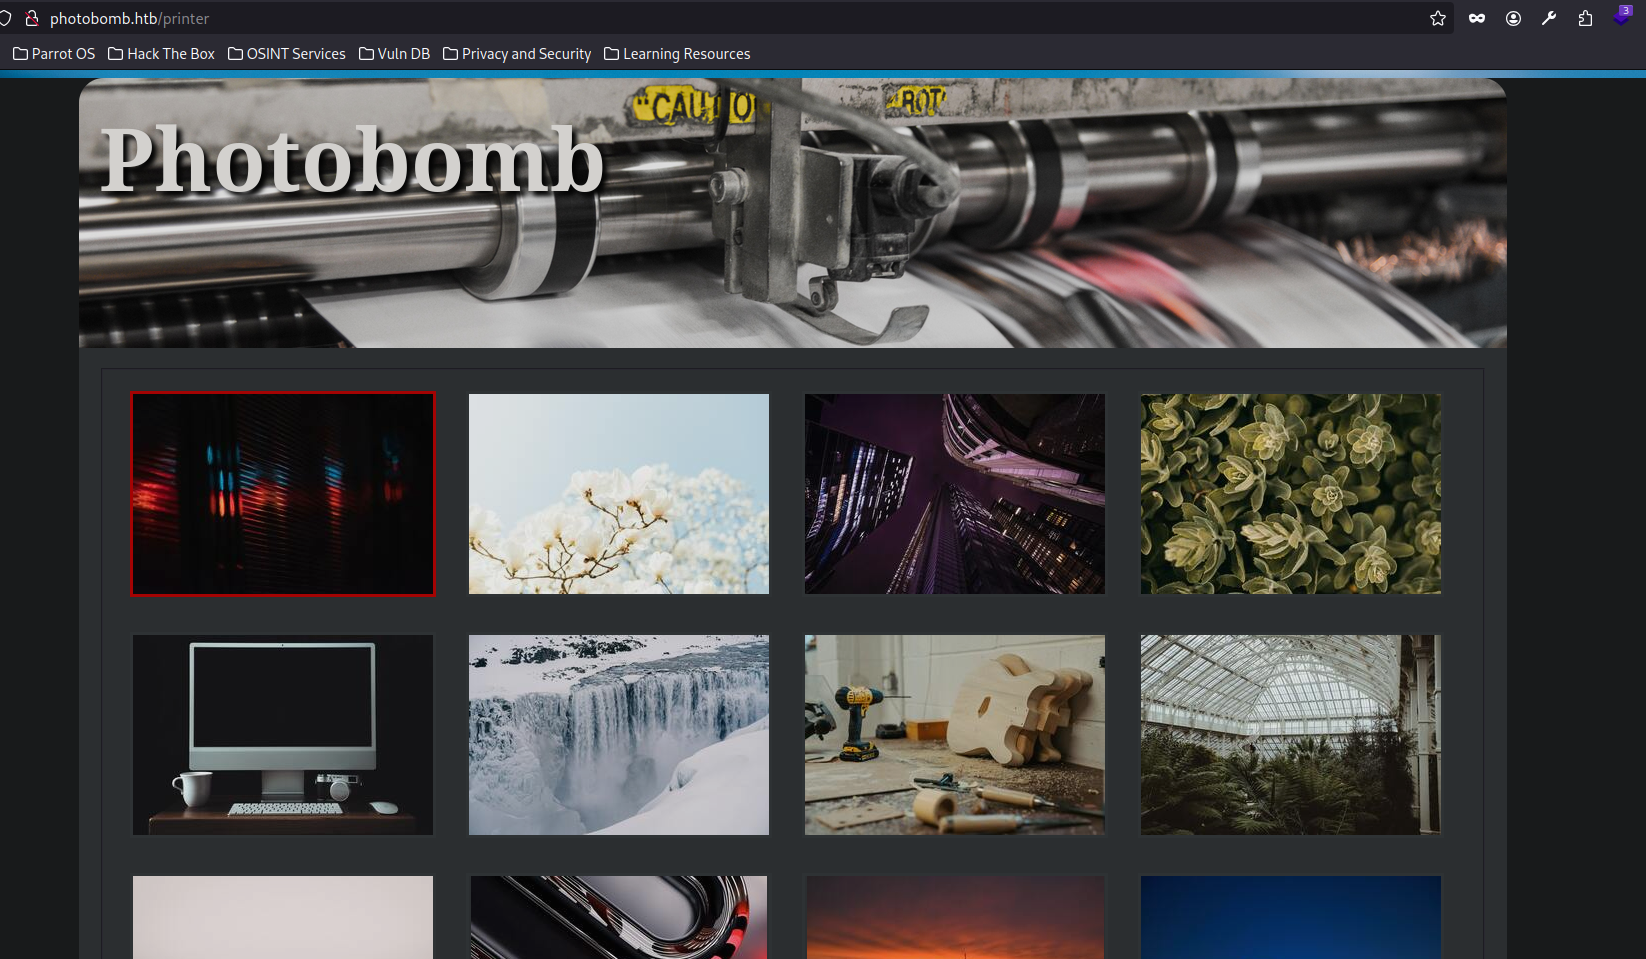Select the green succulent plants photo
Image resolution: width=1646 pixels, height=959 pixels.
pos(1291,494)
